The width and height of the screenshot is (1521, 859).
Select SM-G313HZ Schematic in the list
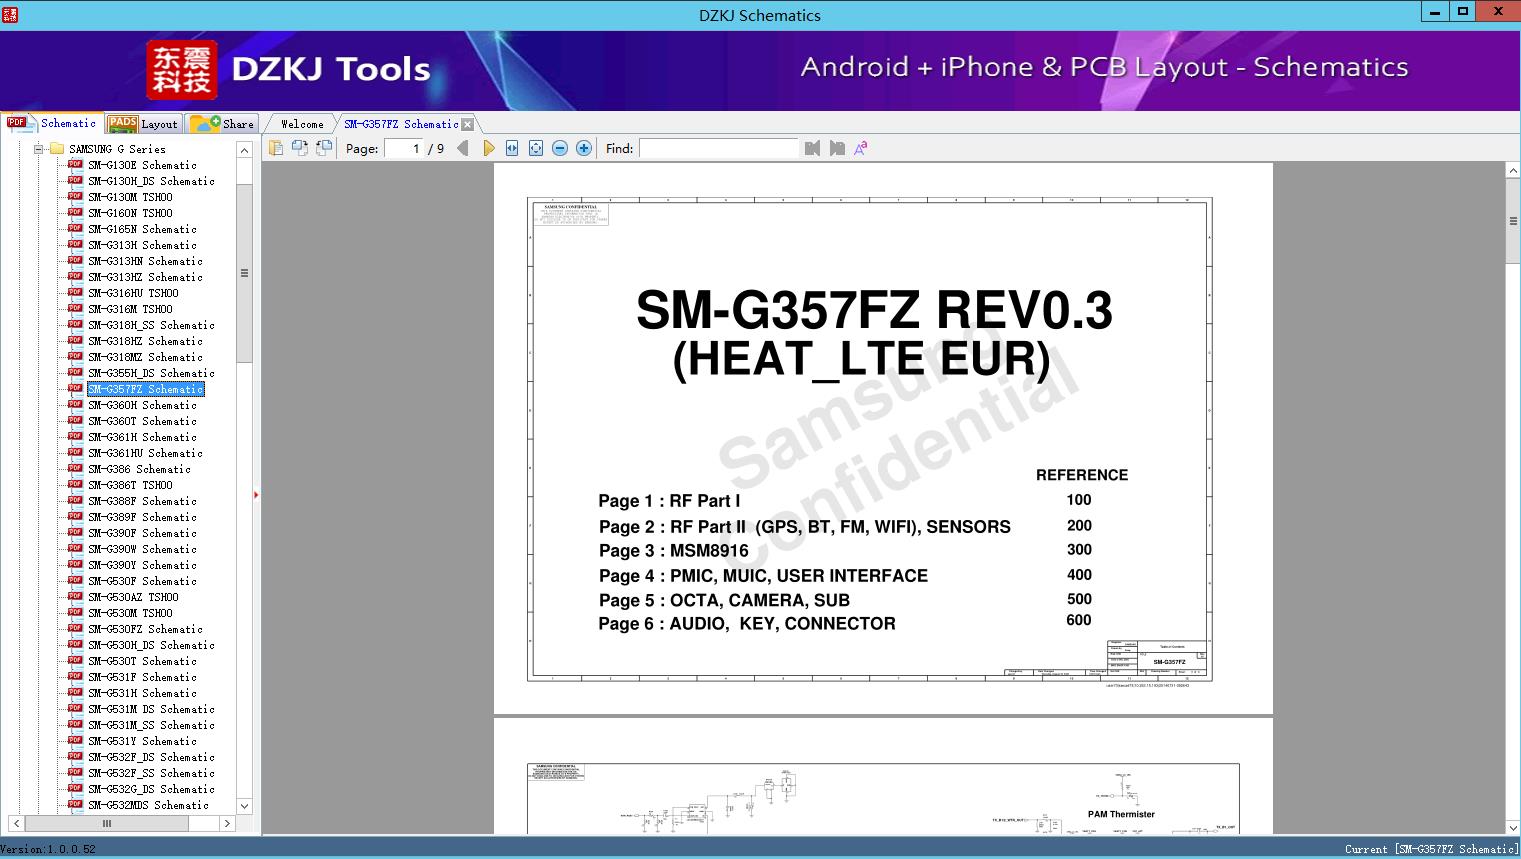(145, 277)
